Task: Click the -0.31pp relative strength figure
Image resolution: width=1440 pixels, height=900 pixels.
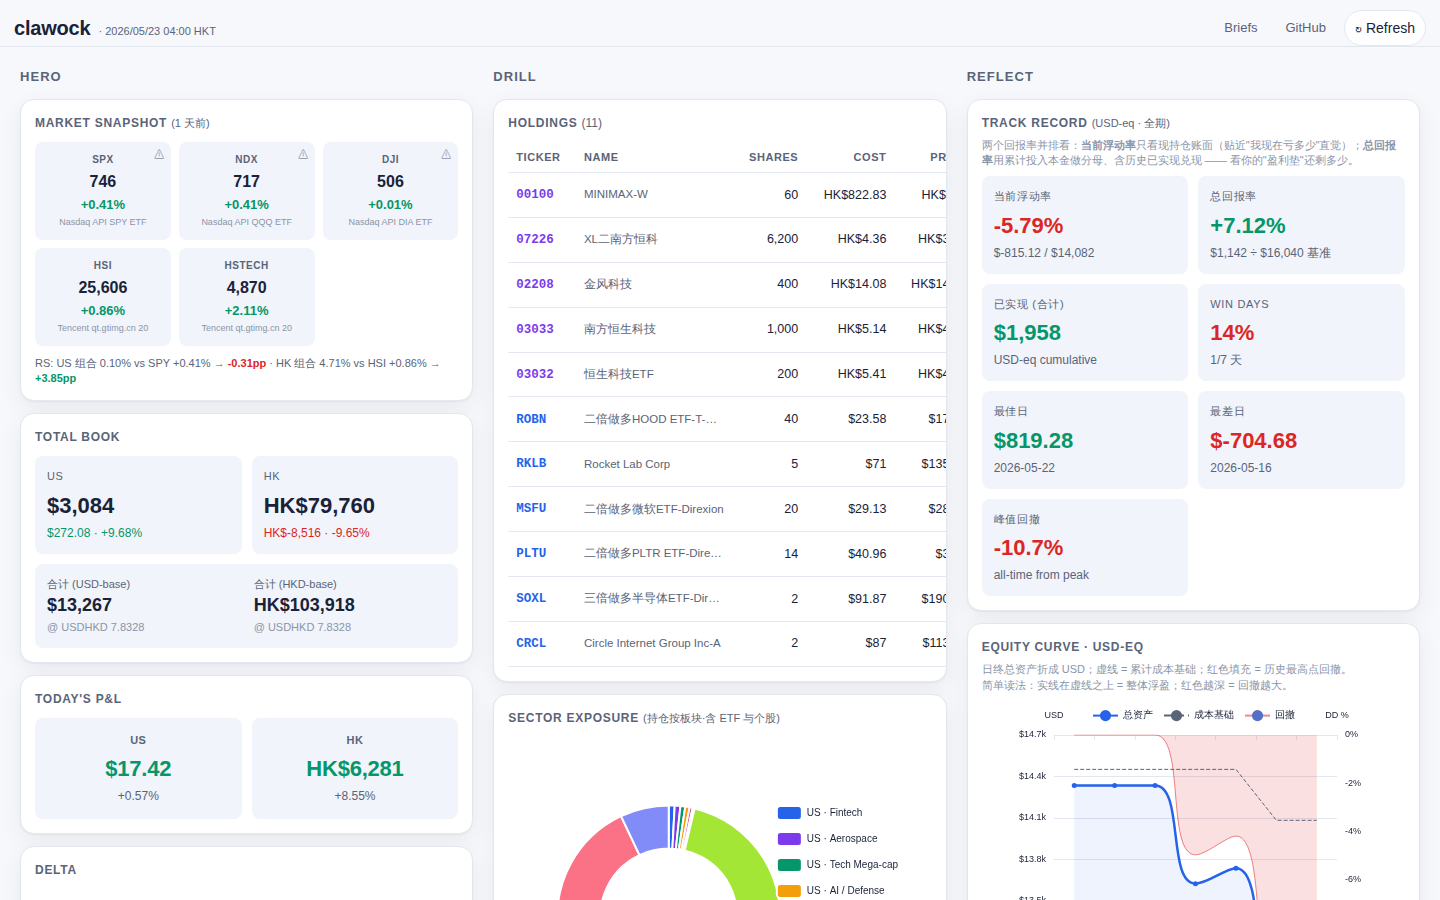Action: pyautogui.click(x=246, y=364)
